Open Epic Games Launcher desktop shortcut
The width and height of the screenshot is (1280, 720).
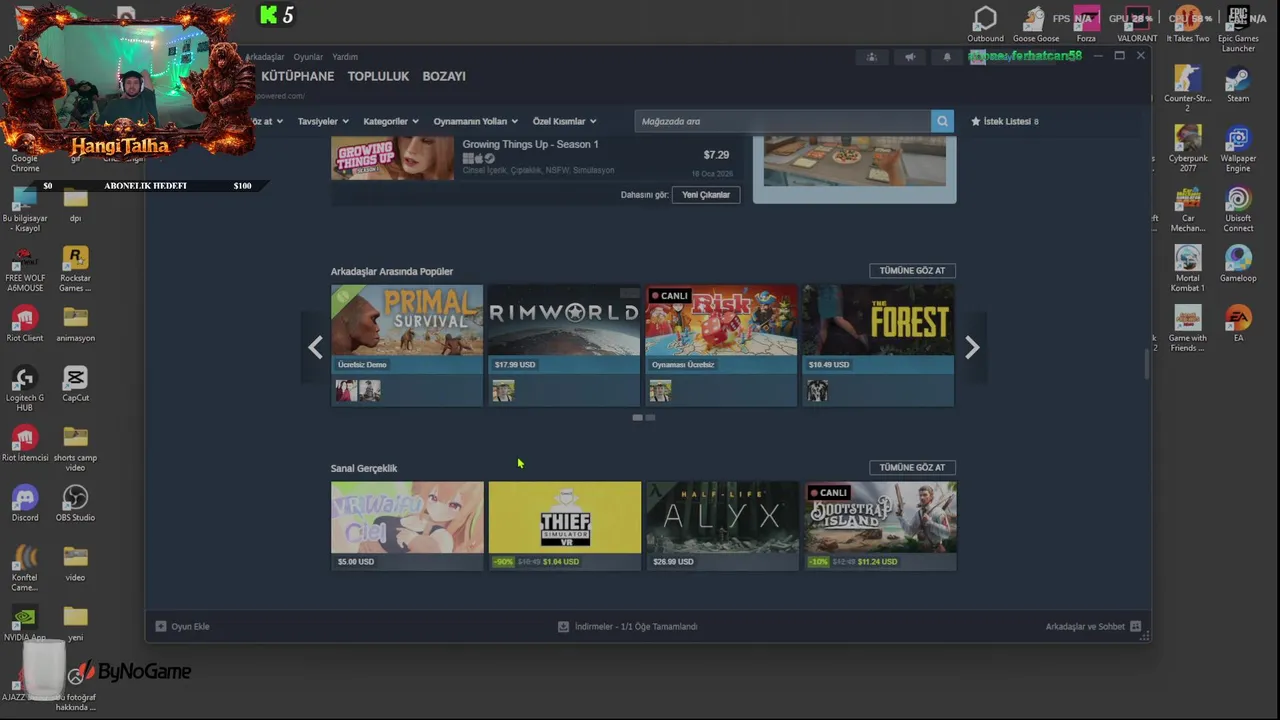(1238, 28)
